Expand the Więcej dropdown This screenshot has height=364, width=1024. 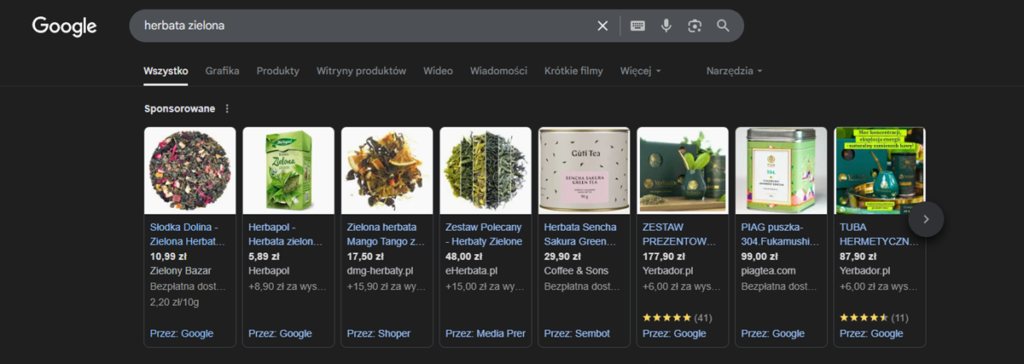pyautogui.click(x=641, y=71)
